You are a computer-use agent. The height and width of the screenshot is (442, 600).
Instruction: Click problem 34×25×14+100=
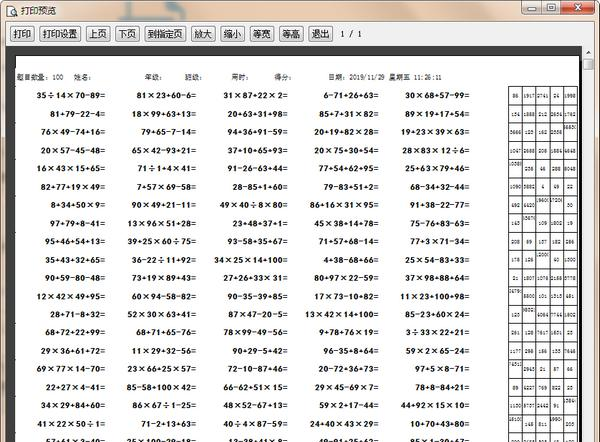pos(251,260)
